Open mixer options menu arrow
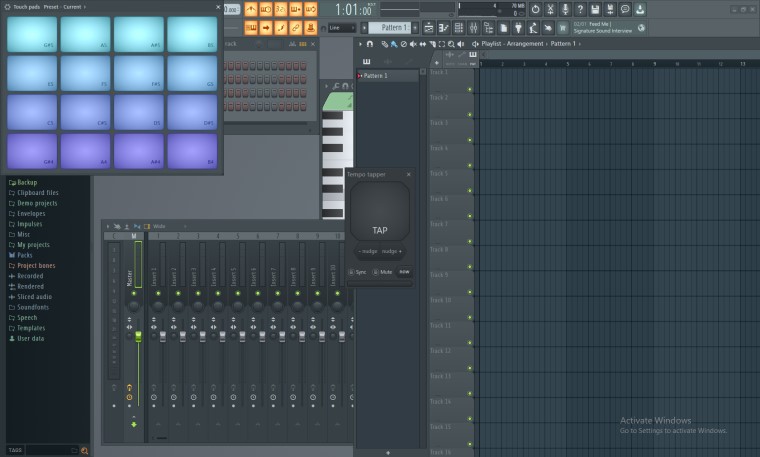The height and width of the screenshot is (457, 760). click(108, 226)
